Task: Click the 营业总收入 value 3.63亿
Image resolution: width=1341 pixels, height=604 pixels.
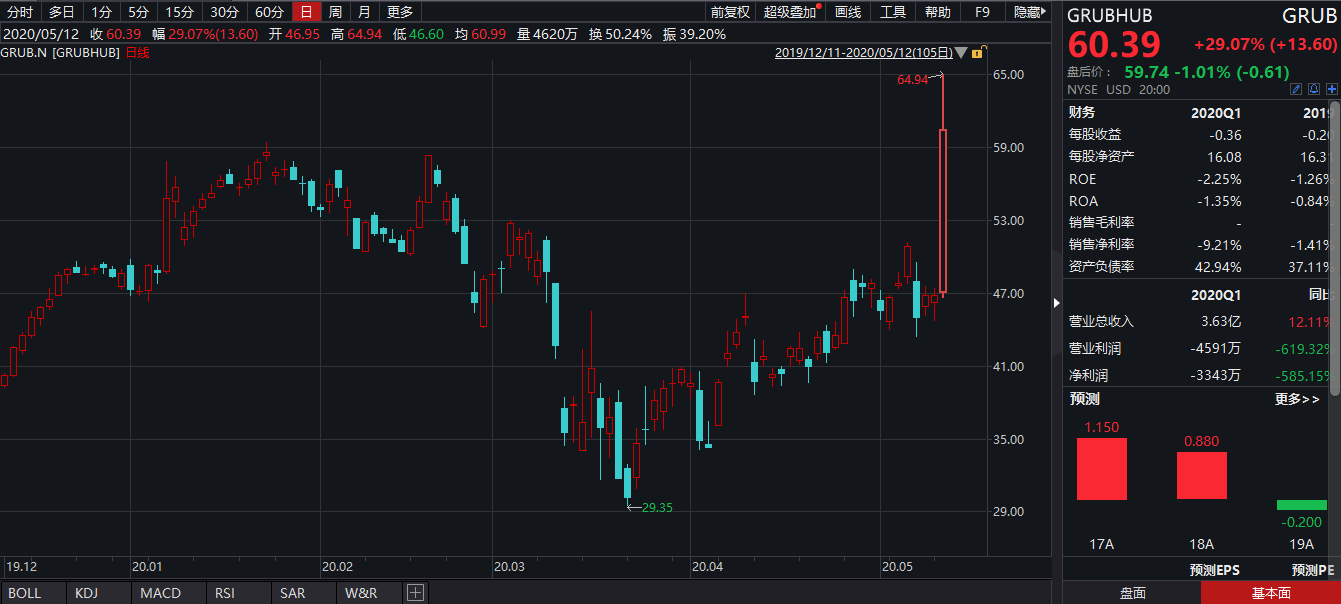Action: pos(1221,321)
